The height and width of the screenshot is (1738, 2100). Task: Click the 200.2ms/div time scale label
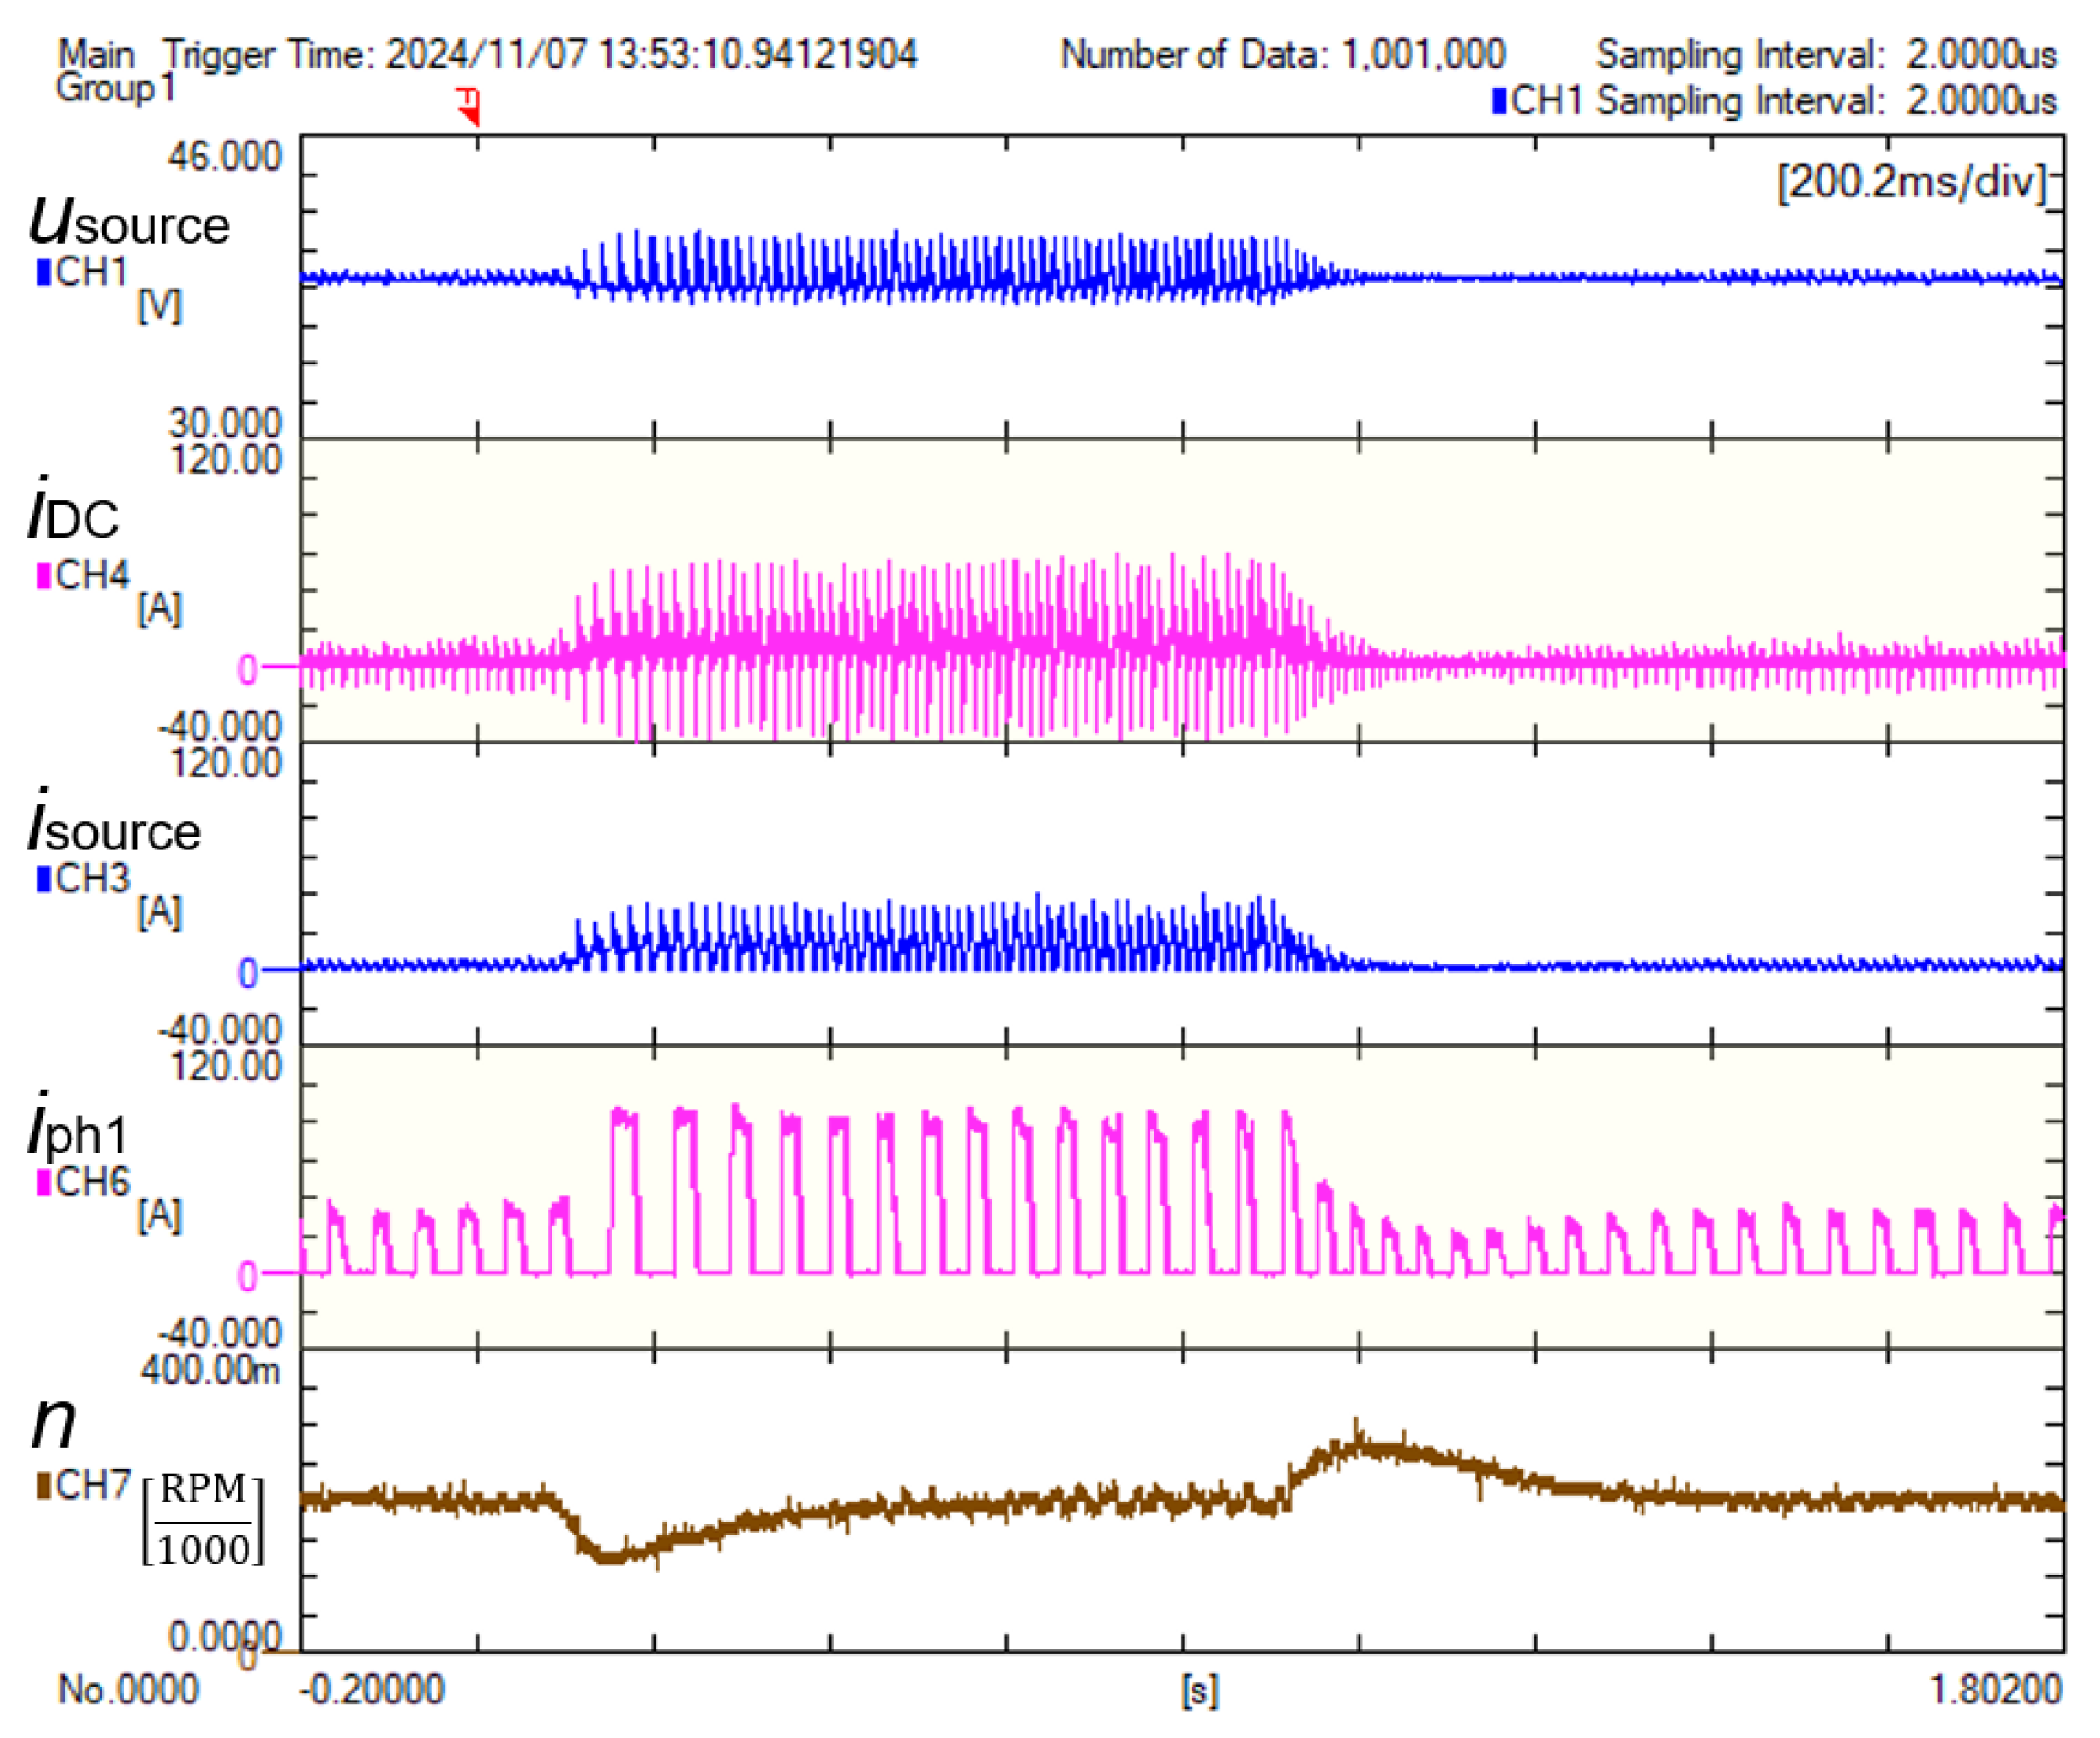[1911, 182]
